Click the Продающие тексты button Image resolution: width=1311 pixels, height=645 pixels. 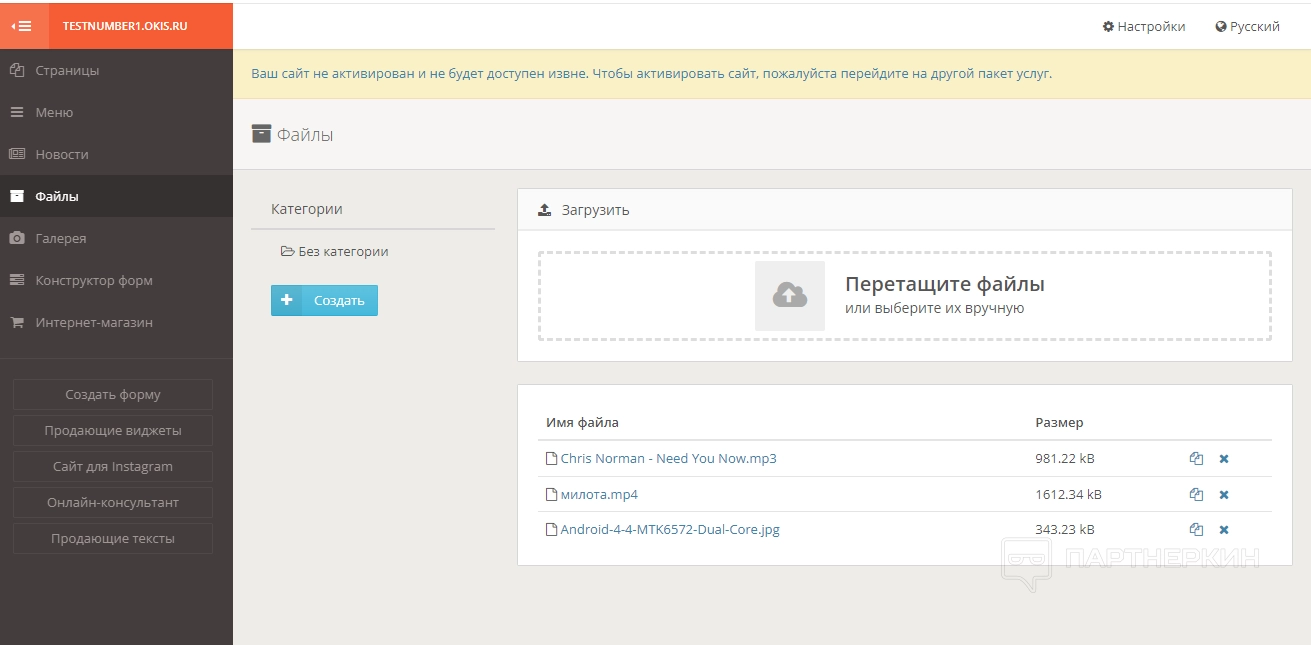pos(113,539)
